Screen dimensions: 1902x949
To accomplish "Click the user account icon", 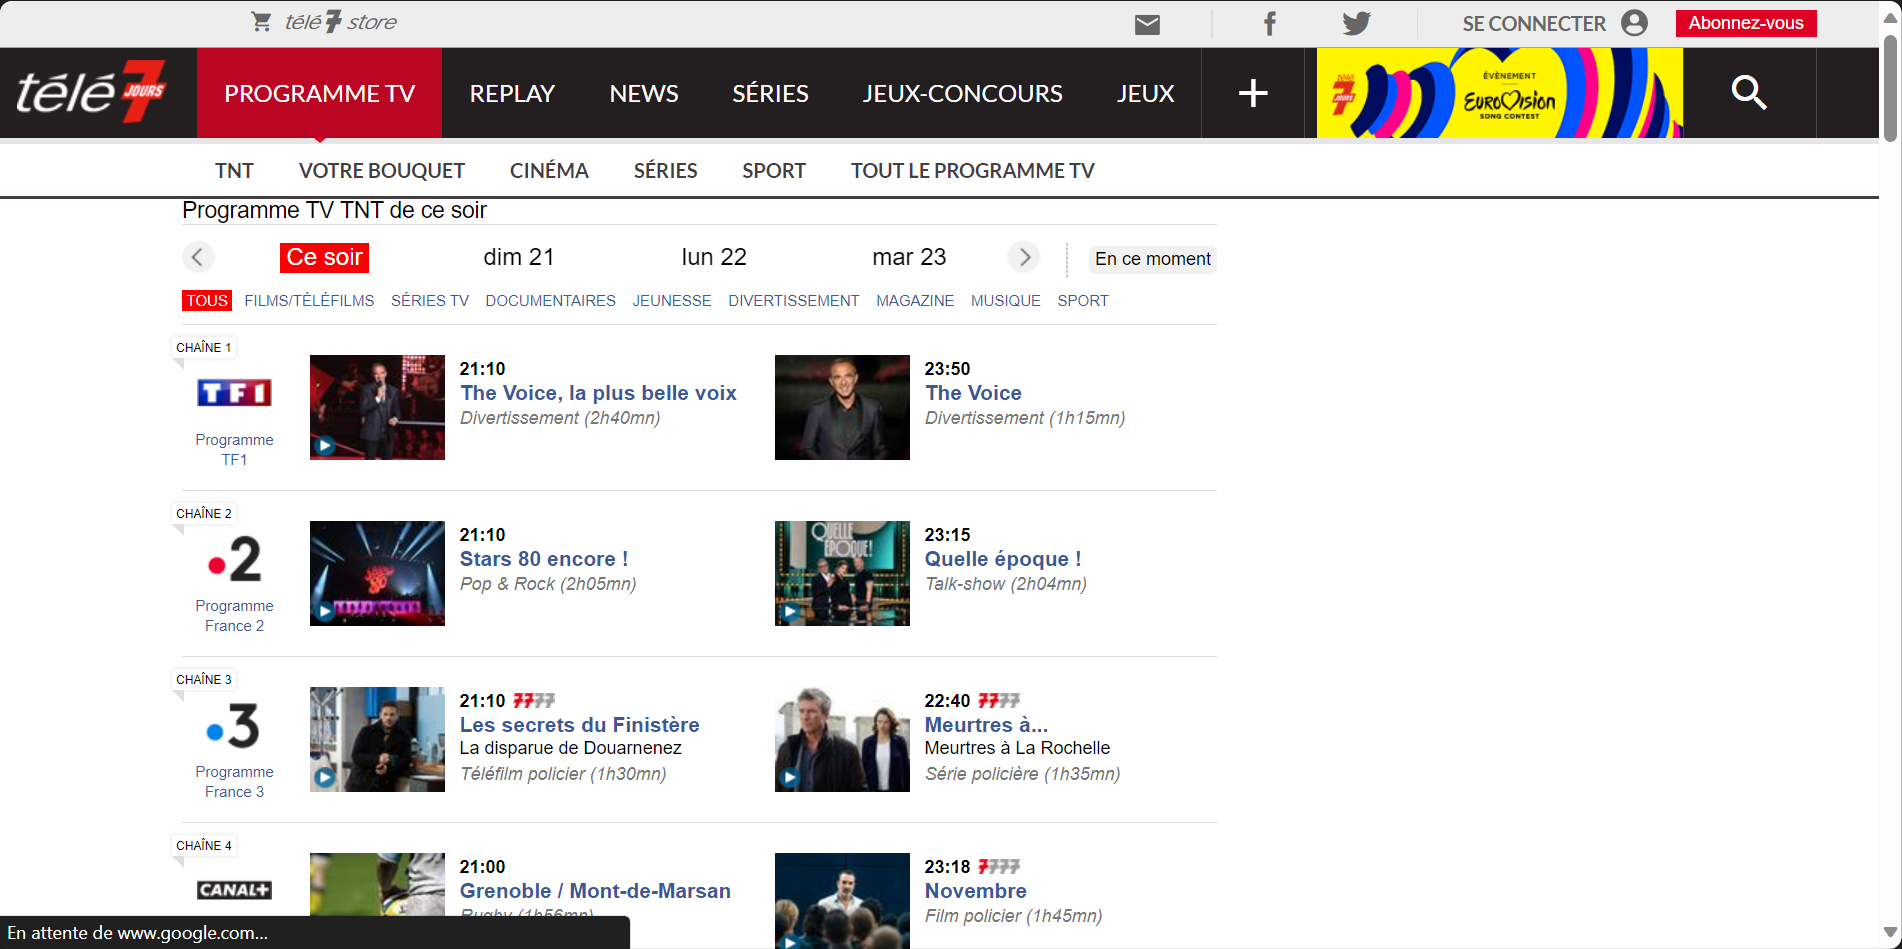I will (1634, 23).
